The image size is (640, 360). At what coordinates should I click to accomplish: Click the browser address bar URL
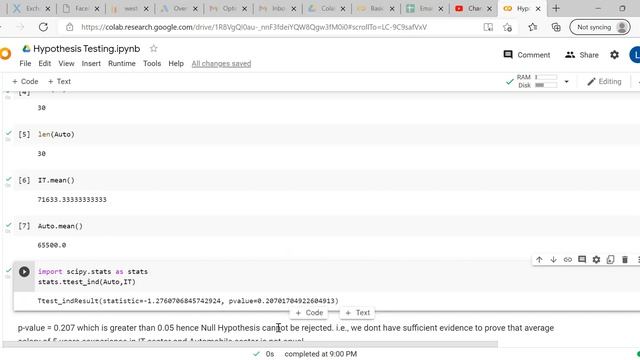point(254,27)
